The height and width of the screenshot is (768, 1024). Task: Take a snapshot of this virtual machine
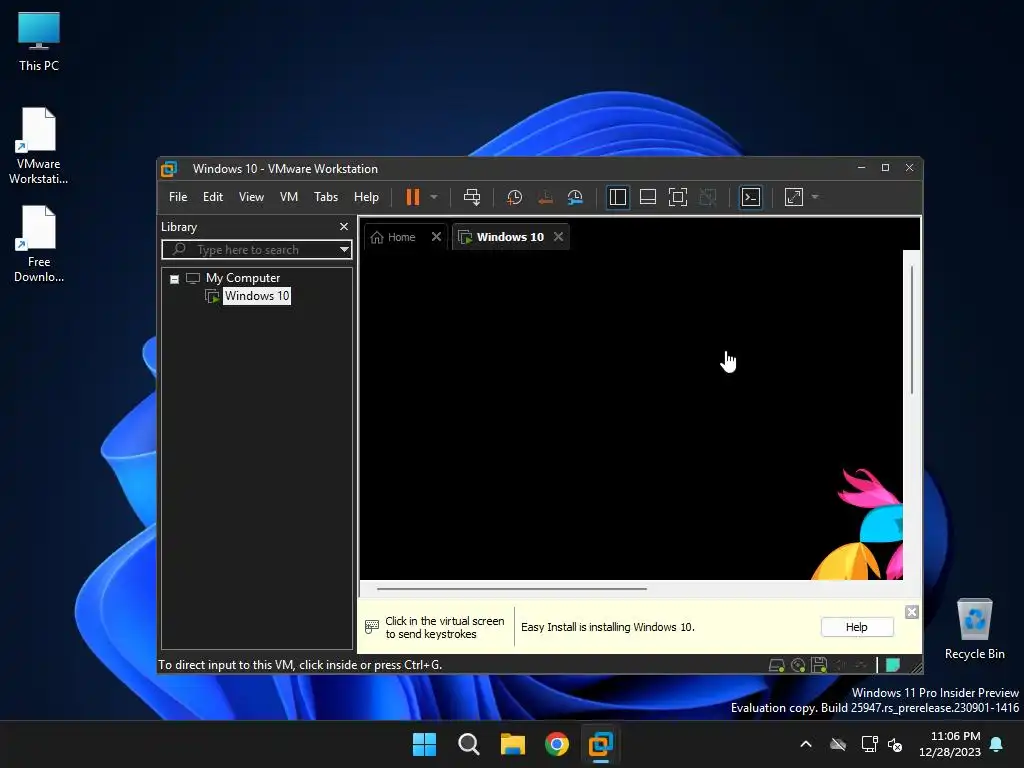(x=515, y=197)
